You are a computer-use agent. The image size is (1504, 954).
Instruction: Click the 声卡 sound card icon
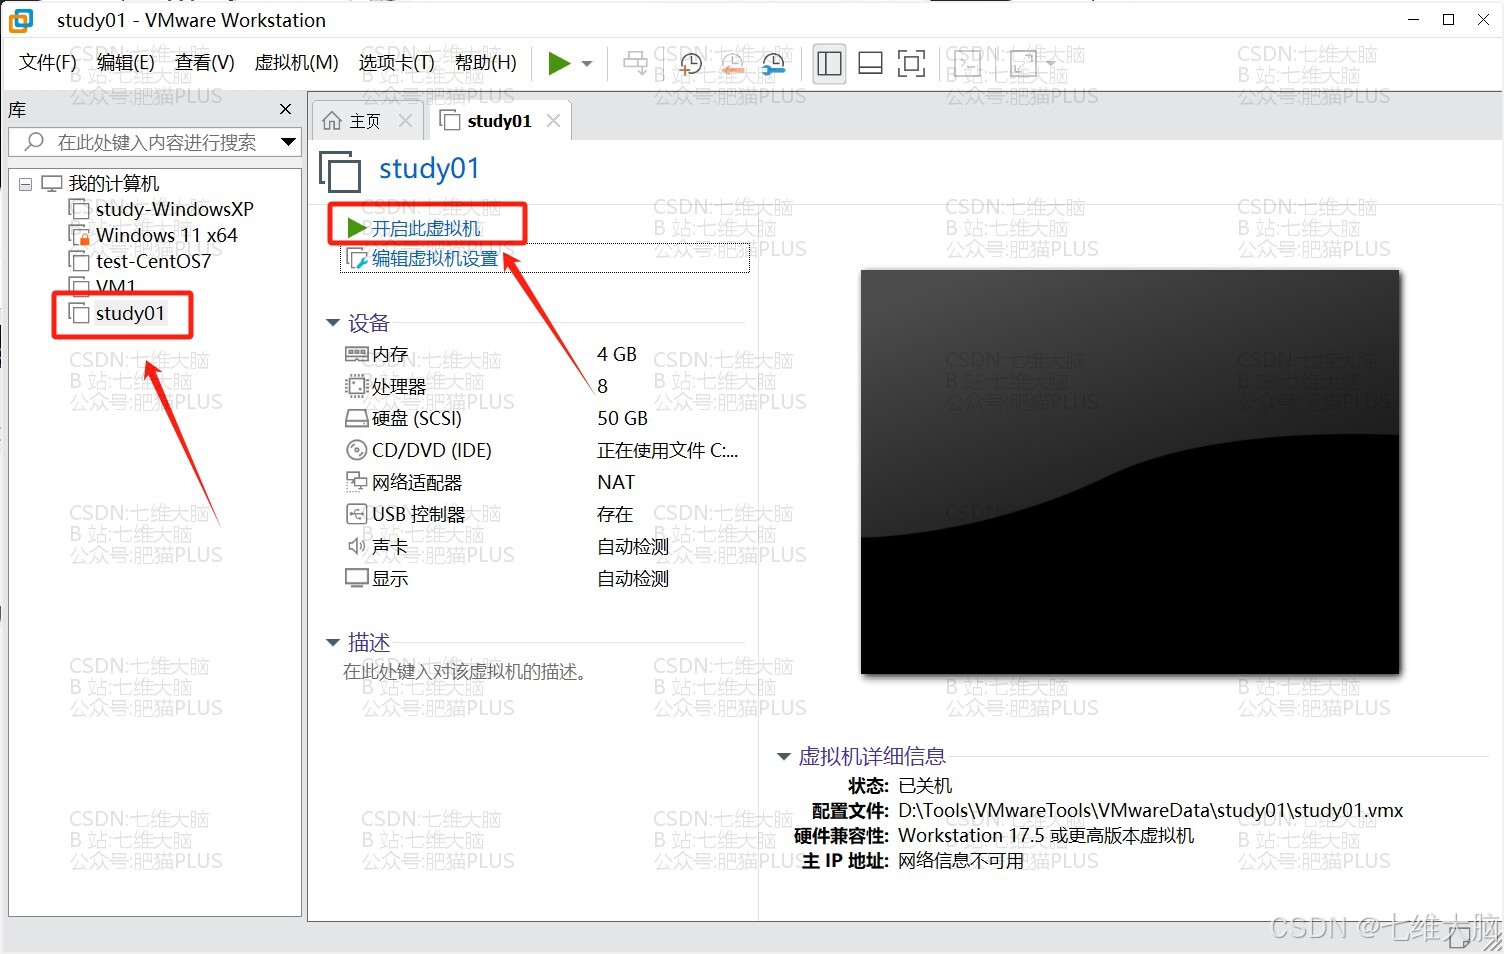point(356,546)
